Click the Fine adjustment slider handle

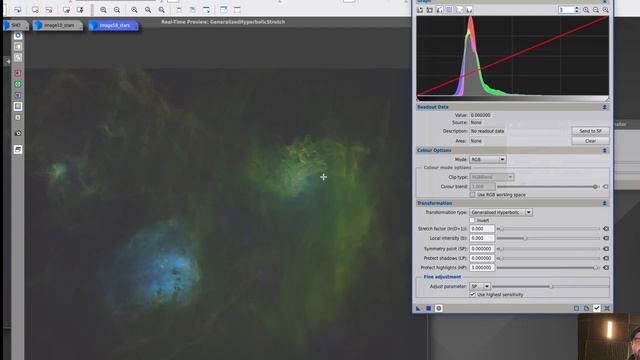[551, 286]
